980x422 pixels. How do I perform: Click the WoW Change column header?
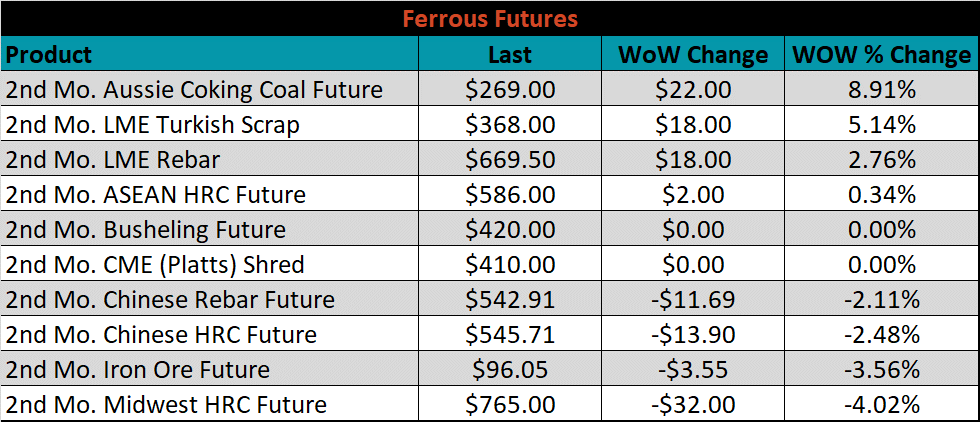point(693,54)
